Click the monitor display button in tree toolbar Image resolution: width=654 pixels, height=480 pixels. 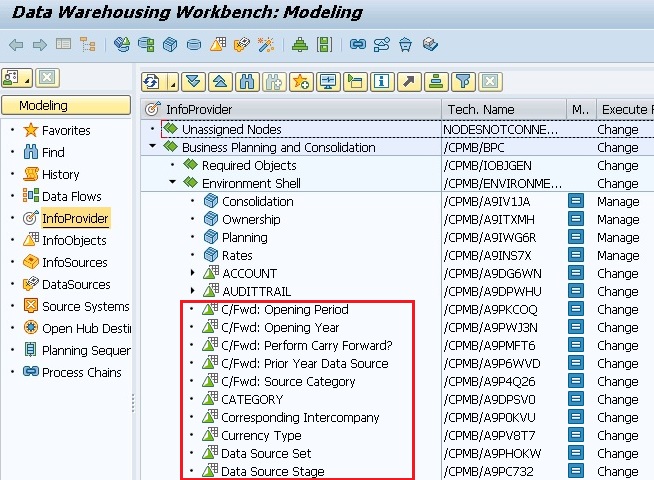click(x=328, y=82)
